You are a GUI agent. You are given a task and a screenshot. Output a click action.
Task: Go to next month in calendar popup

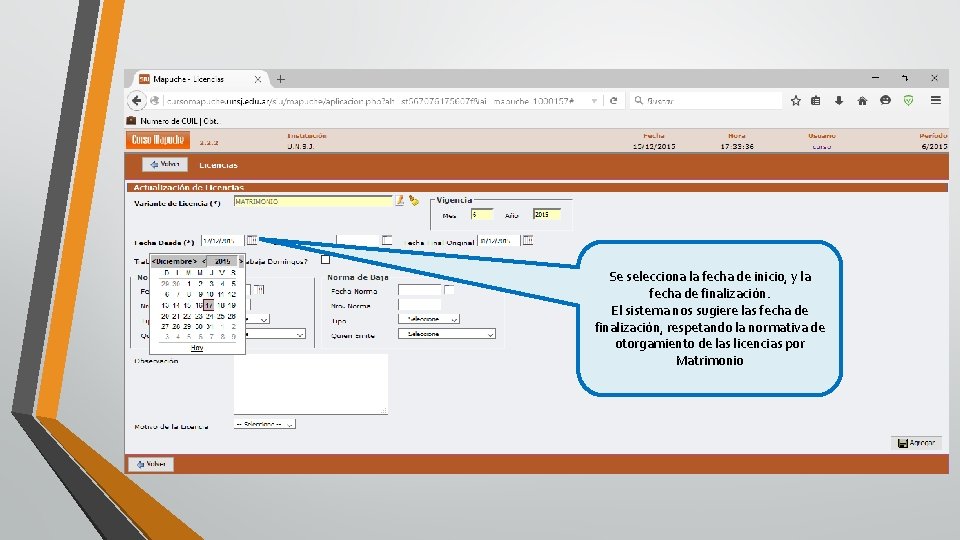pos(195,261)
